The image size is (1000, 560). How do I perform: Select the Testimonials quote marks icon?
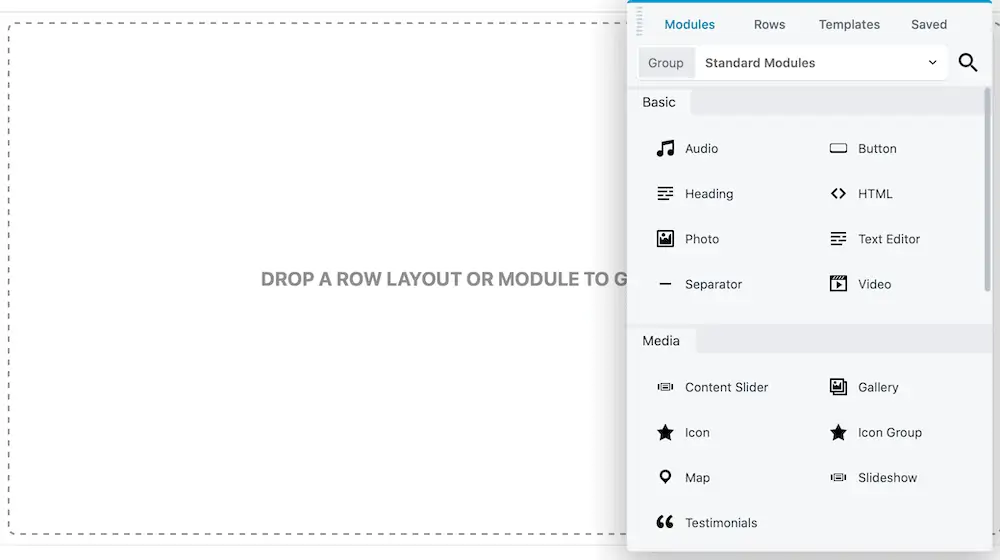665,522
